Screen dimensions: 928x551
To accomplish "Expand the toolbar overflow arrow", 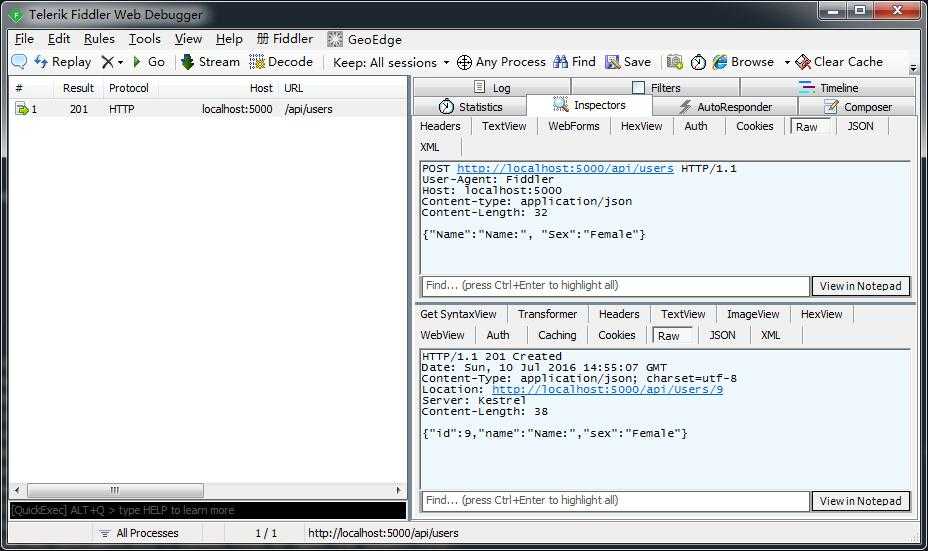I will click(913, 68).
